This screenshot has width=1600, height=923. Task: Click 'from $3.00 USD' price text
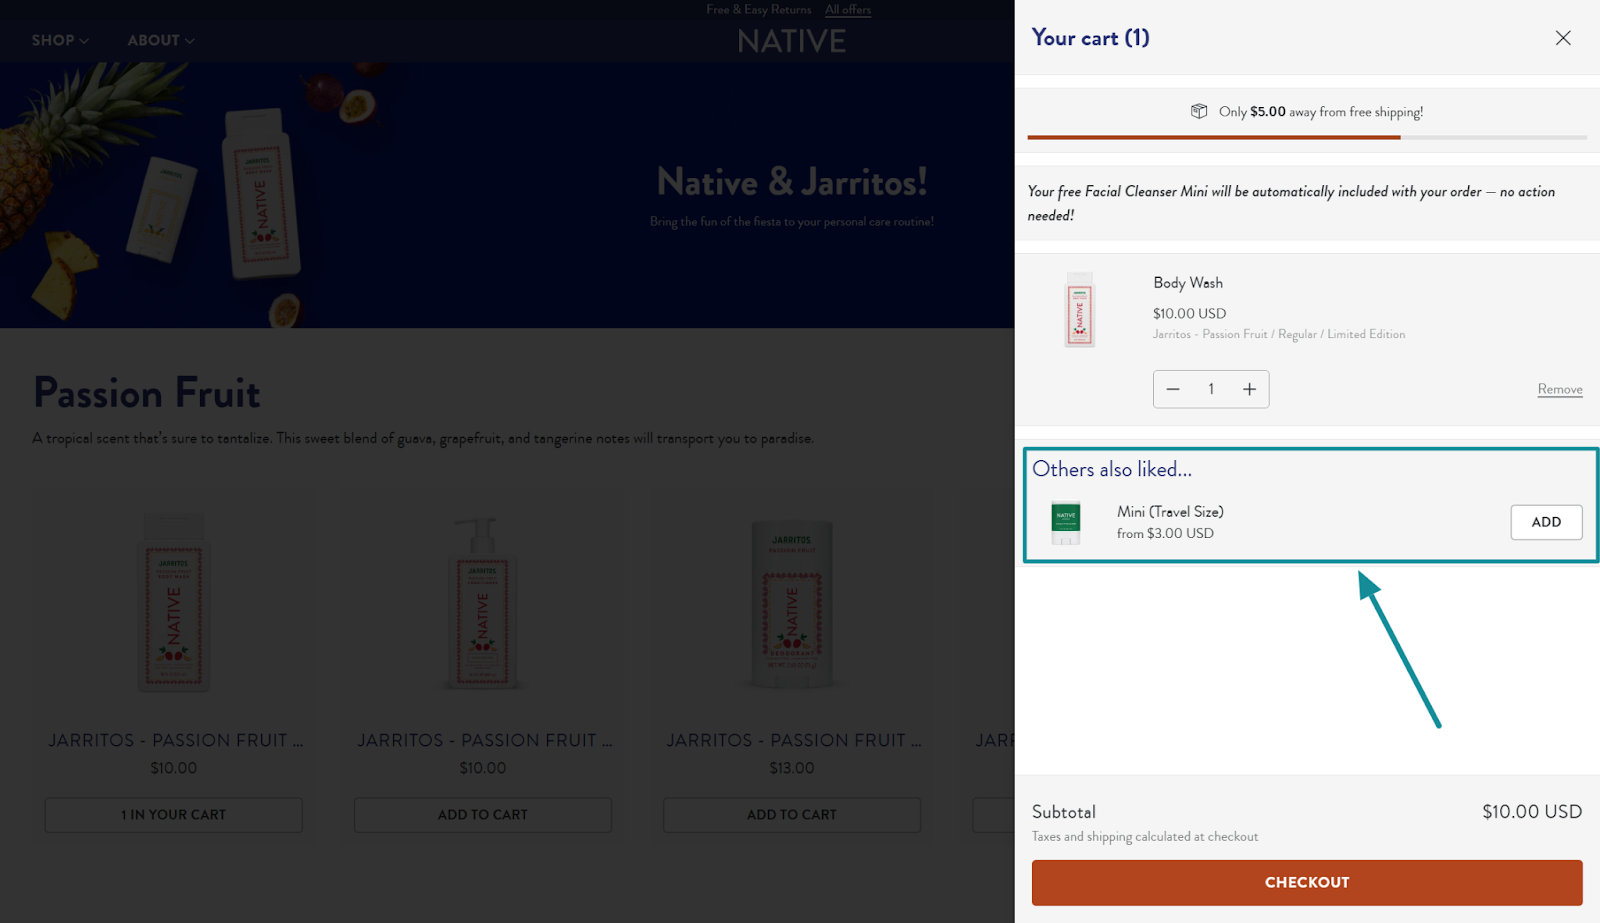tap(1165, 534)
